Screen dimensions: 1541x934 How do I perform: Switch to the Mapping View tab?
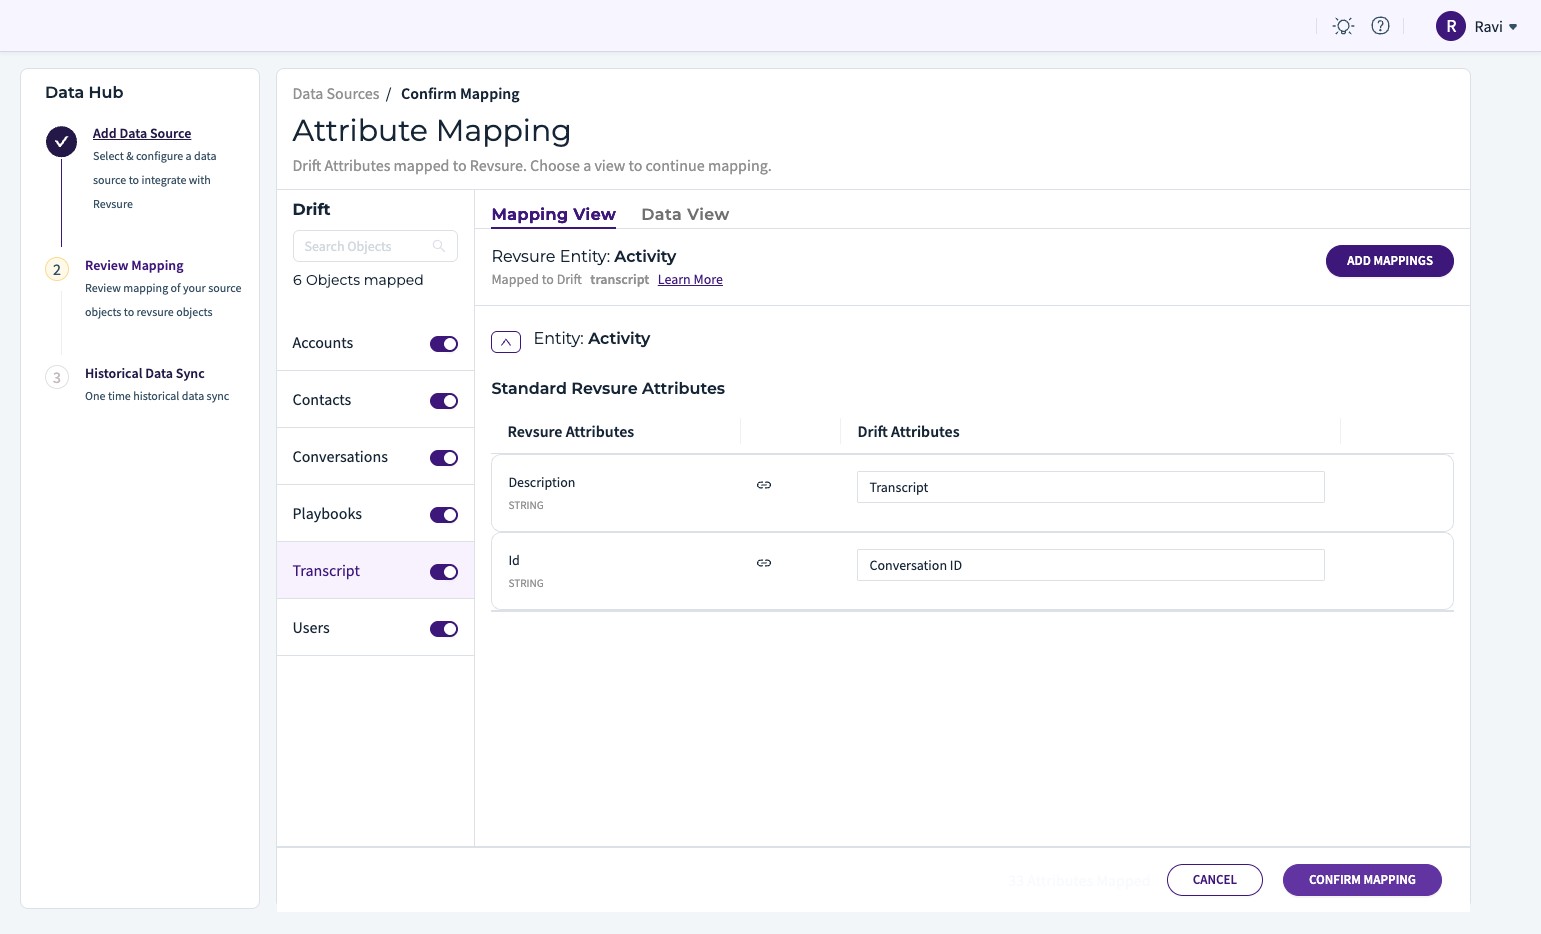[553, 214]
